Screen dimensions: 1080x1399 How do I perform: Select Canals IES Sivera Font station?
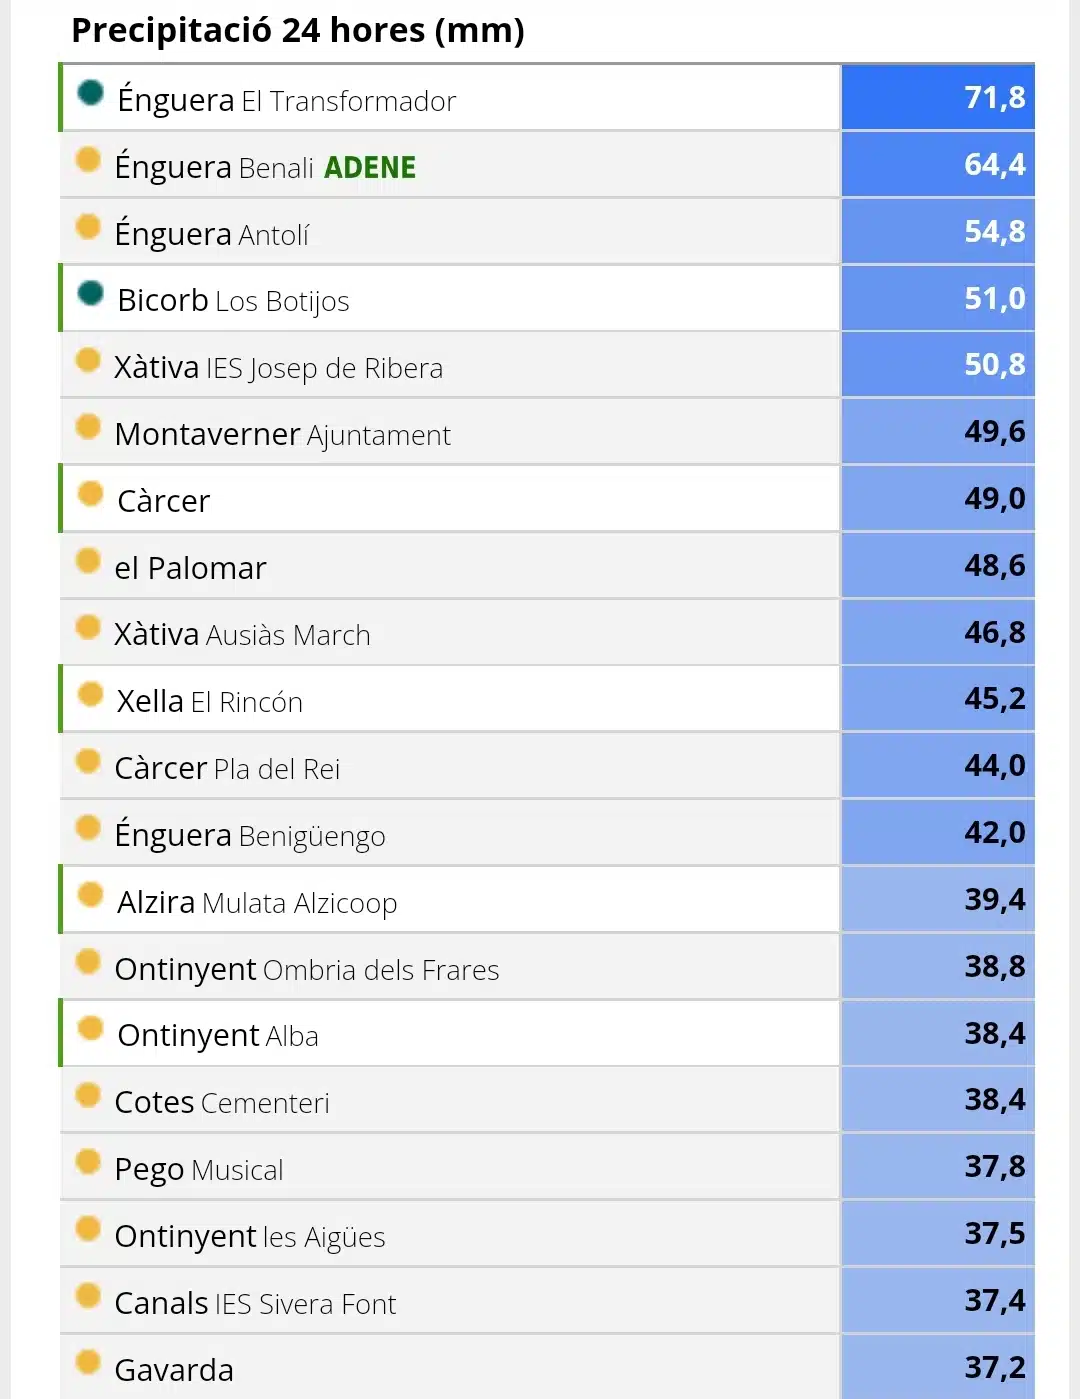[255, 1303]
